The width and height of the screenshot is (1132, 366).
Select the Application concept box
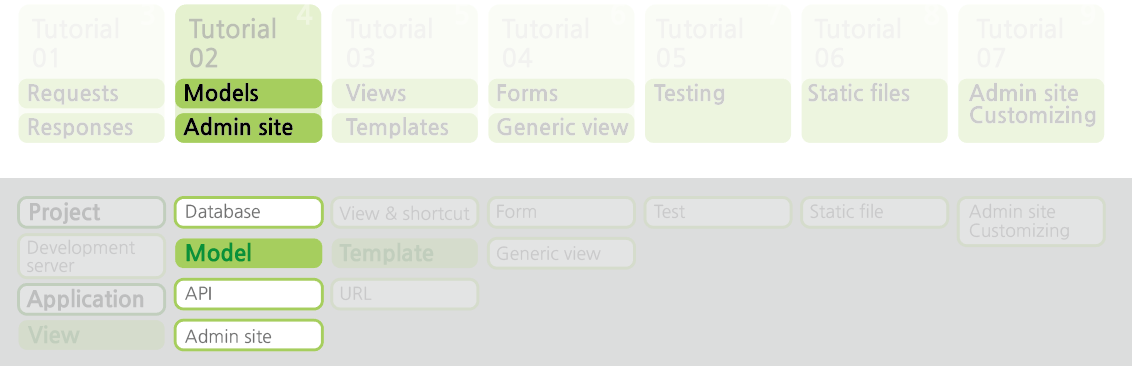click(92, 300)
